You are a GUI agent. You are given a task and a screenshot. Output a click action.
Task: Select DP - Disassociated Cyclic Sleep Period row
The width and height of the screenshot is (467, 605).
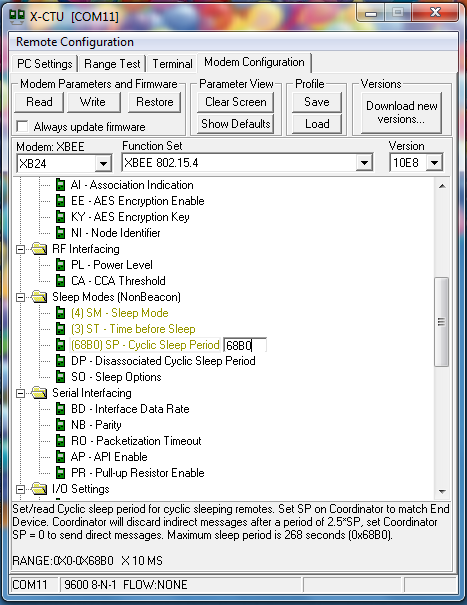tap(163, 361)
